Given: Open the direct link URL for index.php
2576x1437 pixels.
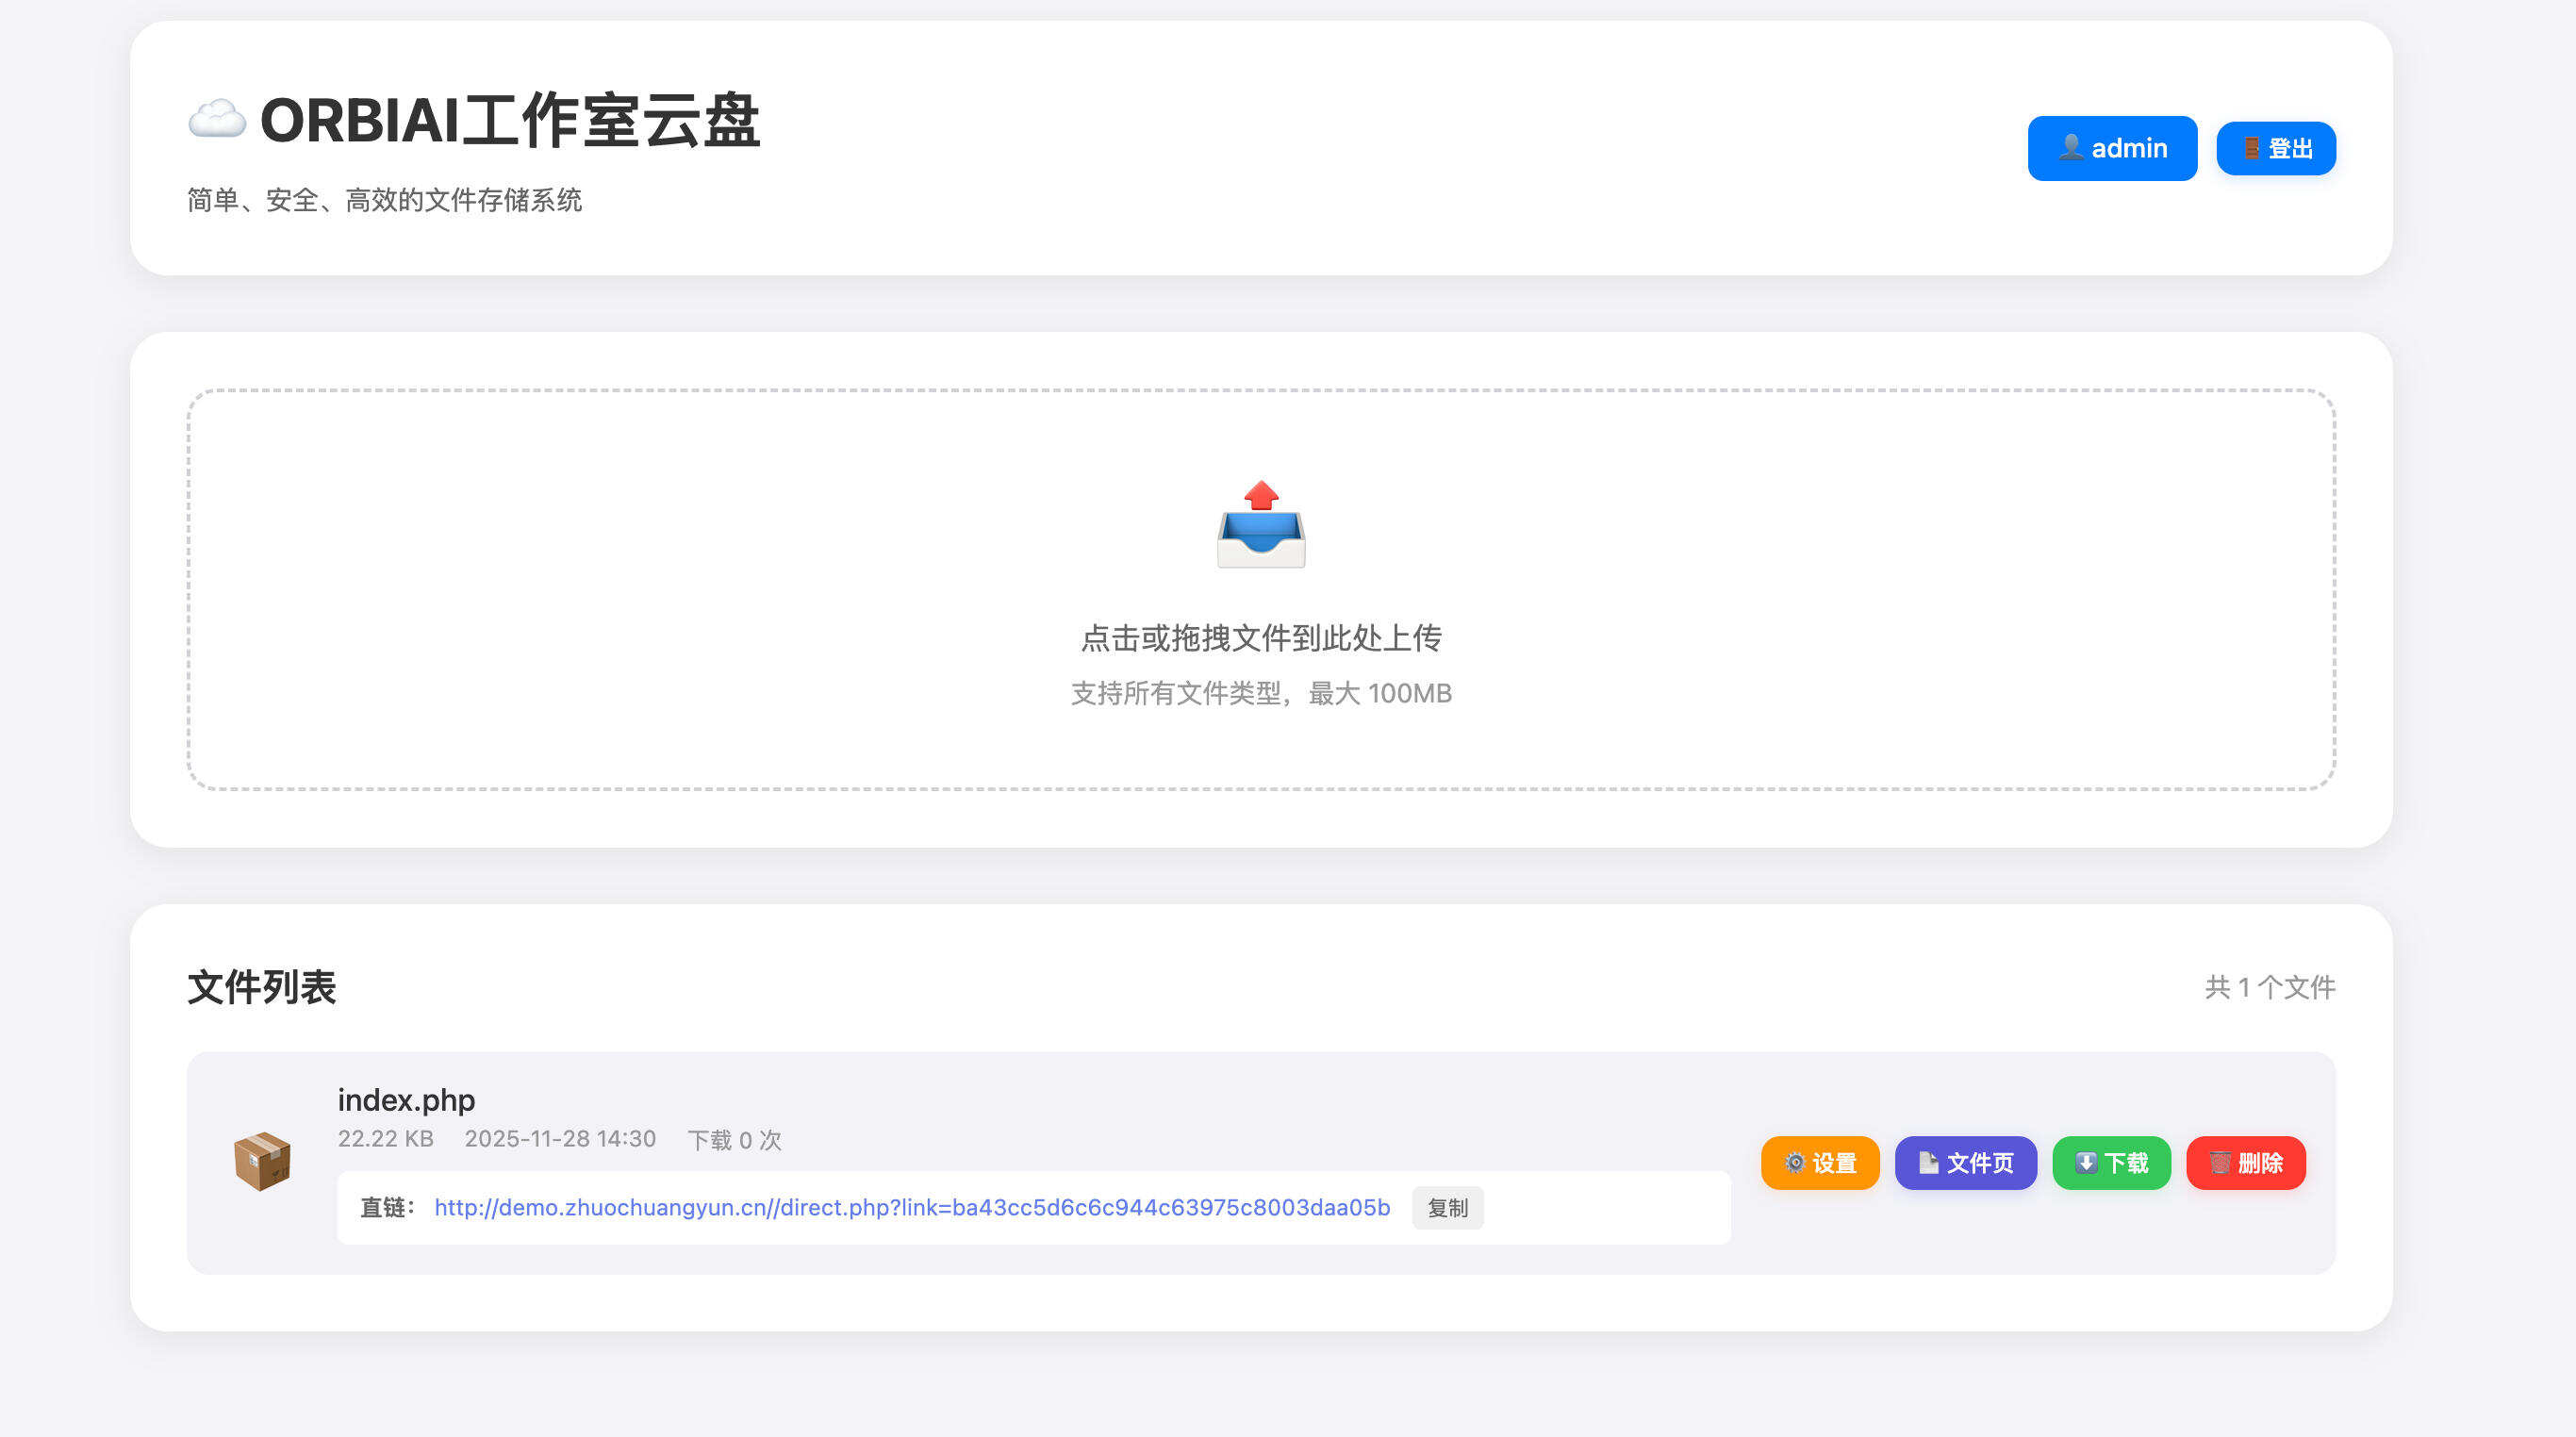Looking at the screenshot, I should click(x=911, y=1208).
